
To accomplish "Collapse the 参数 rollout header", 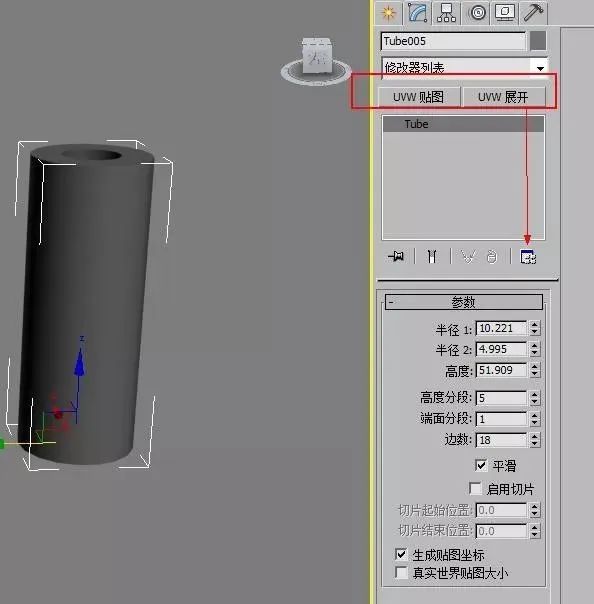I will pyautogui.click(x=464, y=302).
